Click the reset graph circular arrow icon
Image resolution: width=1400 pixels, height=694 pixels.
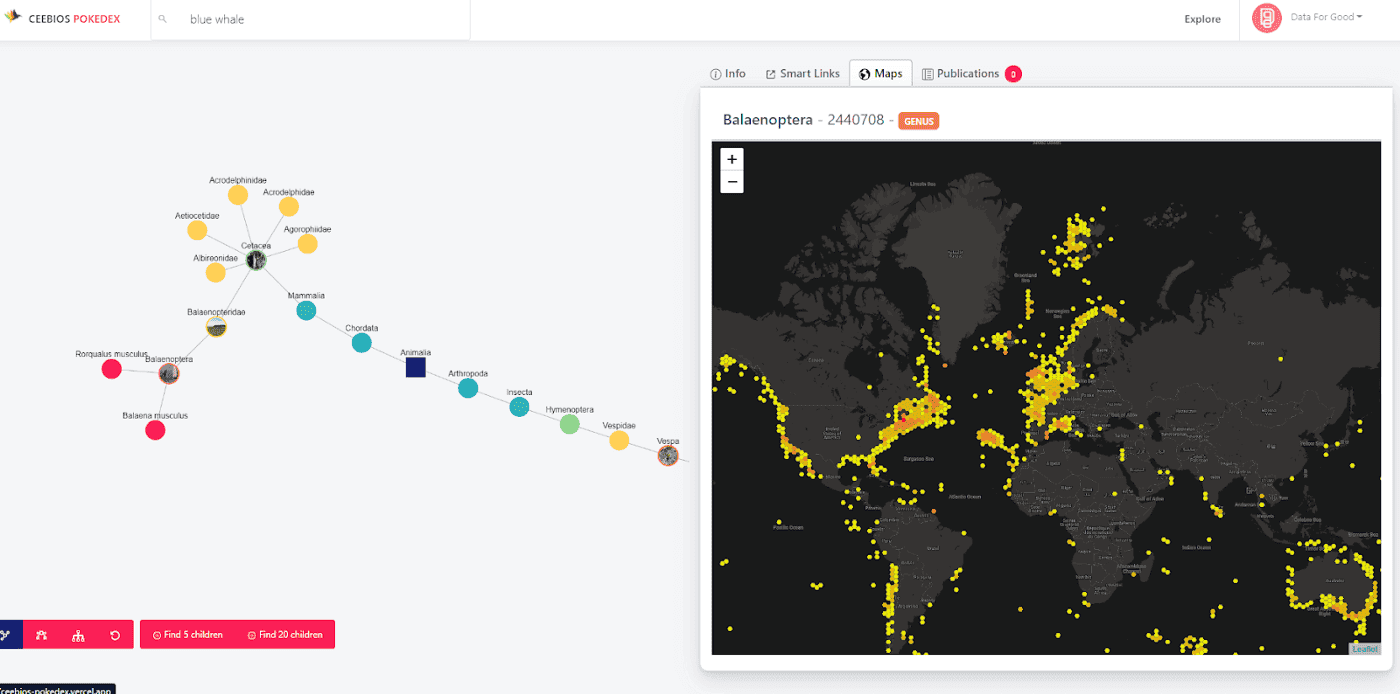[x=115, y=634]
